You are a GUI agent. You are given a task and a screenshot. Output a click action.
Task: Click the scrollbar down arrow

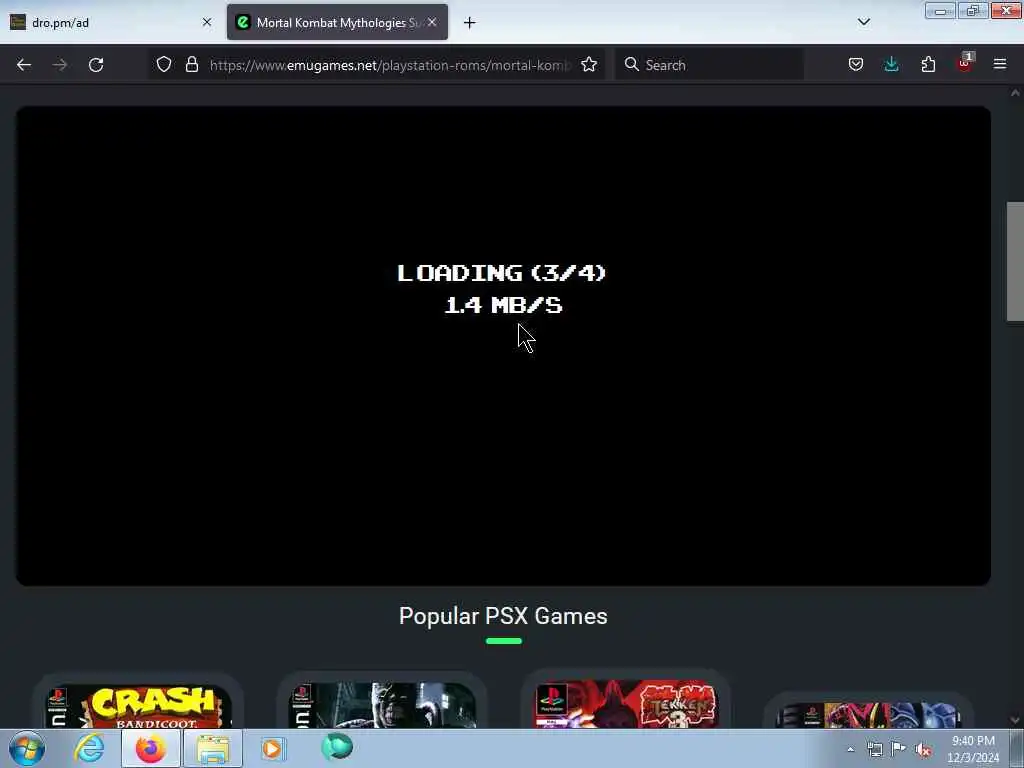pyautogui.click(x=1015, y=720)
